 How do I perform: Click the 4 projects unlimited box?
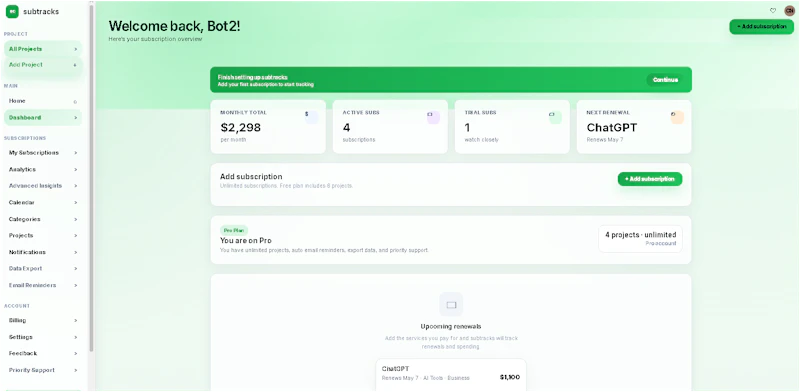click(640, 239)
